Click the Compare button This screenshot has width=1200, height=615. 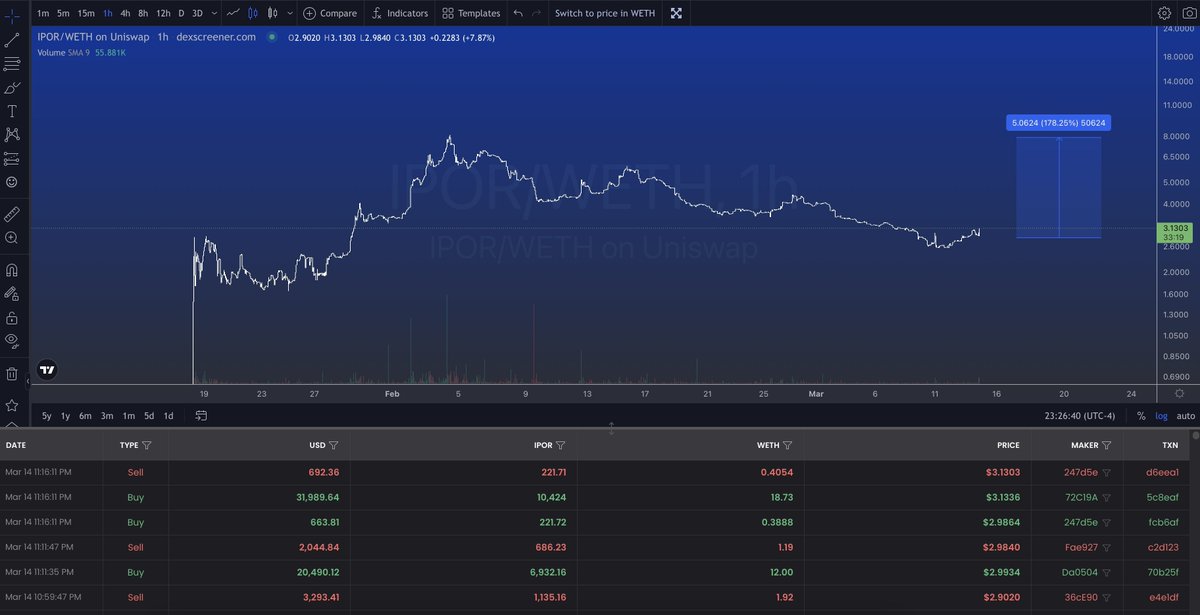point(330,13)
